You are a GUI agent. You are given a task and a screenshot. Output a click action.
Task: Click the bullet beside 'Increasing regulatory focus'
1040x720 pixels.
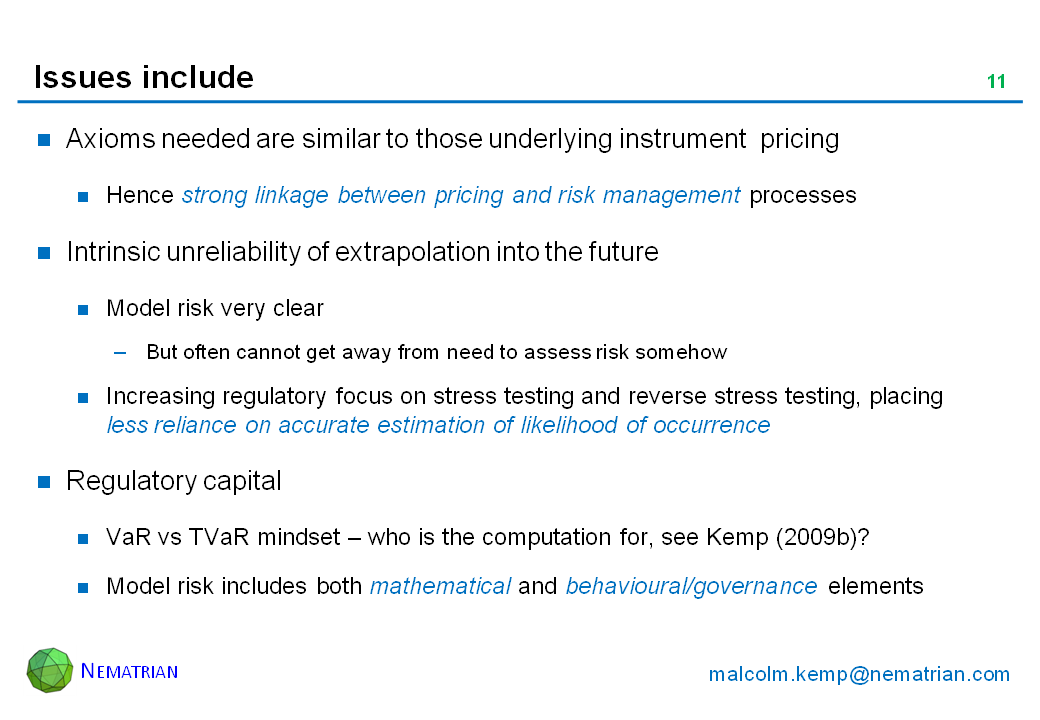pyautogui.click(x=85, y=397)
